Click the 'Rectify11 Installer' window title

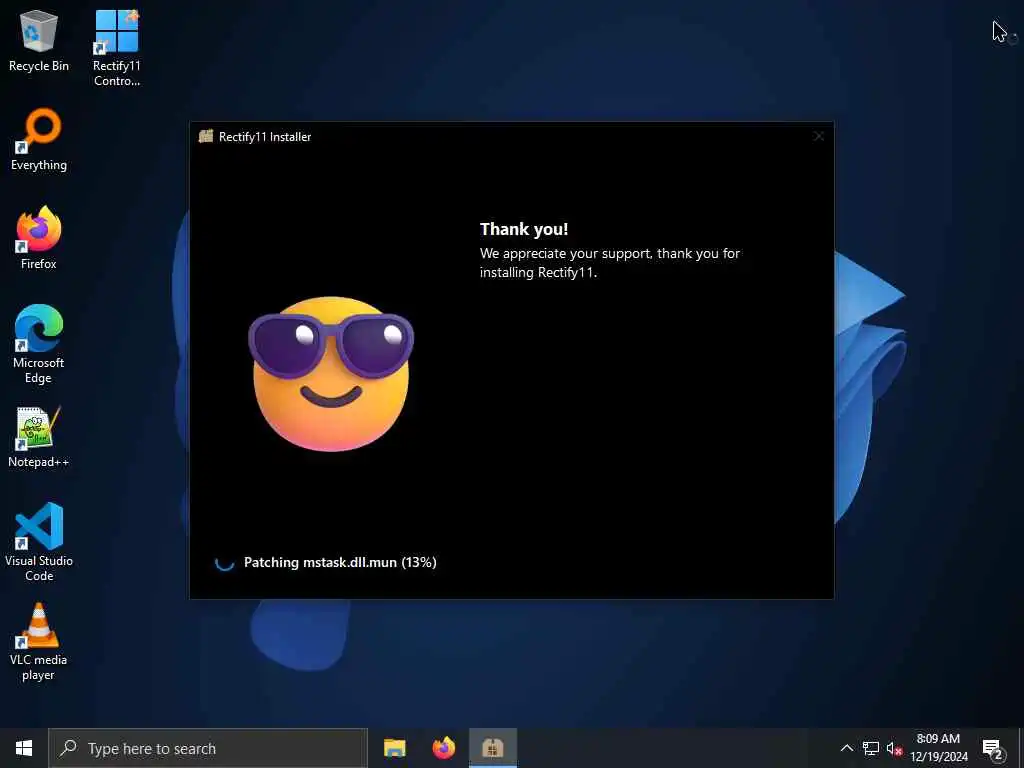pos(265,136)
